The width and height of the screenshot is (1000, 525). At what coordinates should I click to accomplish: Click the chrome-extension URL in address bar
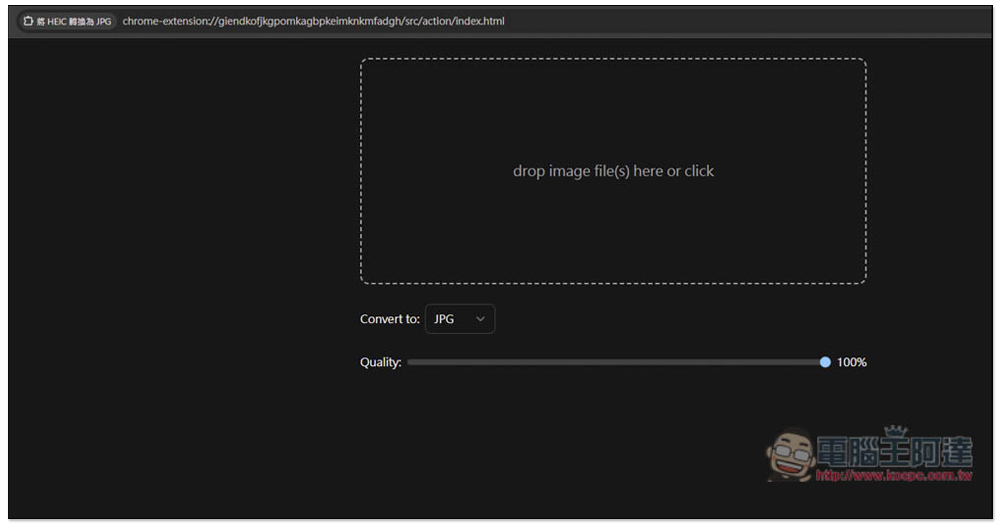[313, 21]
